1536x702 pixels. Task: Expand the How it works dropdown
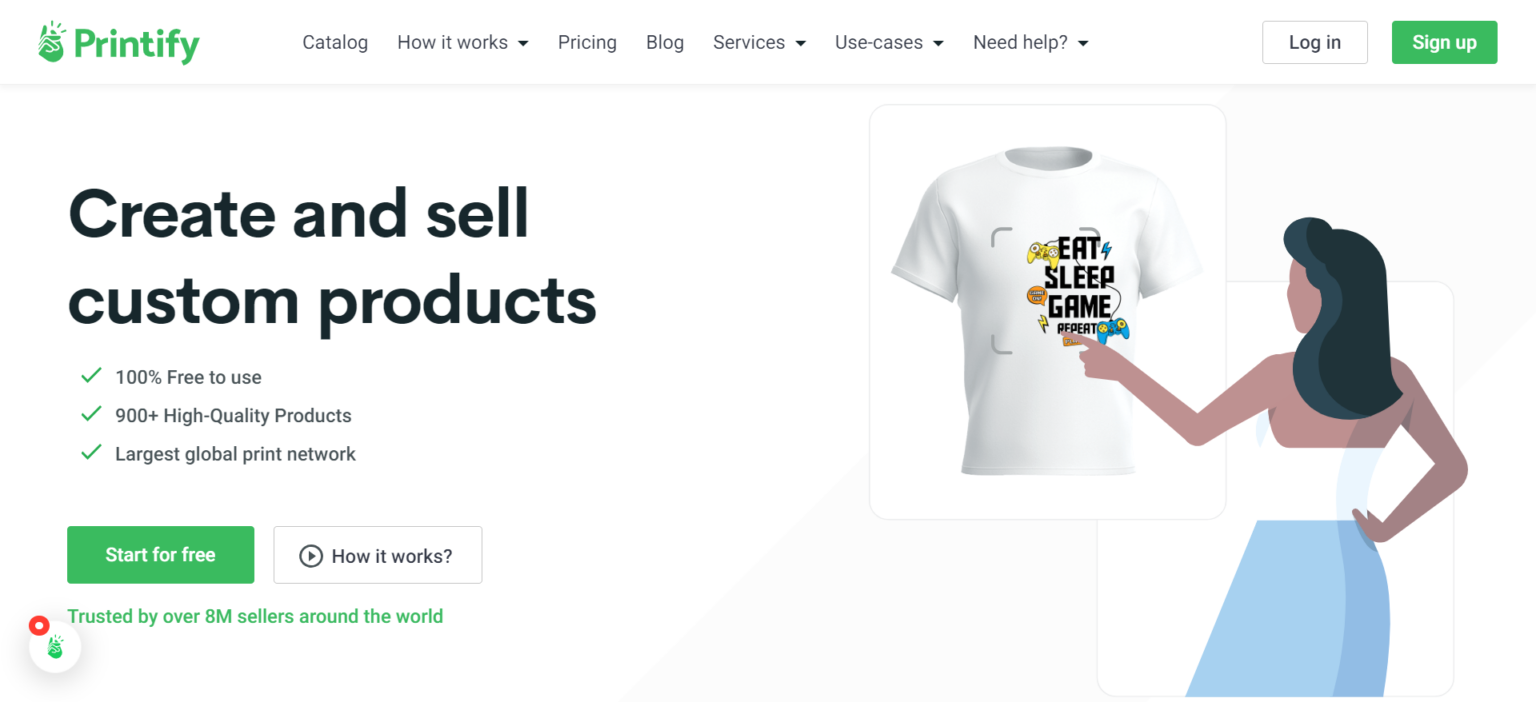(x=462, y=42)
